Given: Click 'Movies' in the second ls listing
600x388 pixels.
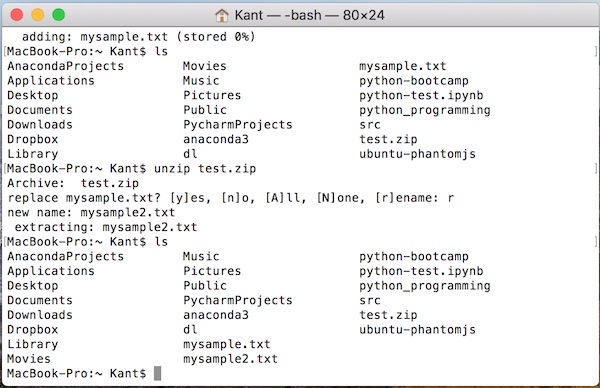Looking at the screenshot, I should click(x=29, y=359).
